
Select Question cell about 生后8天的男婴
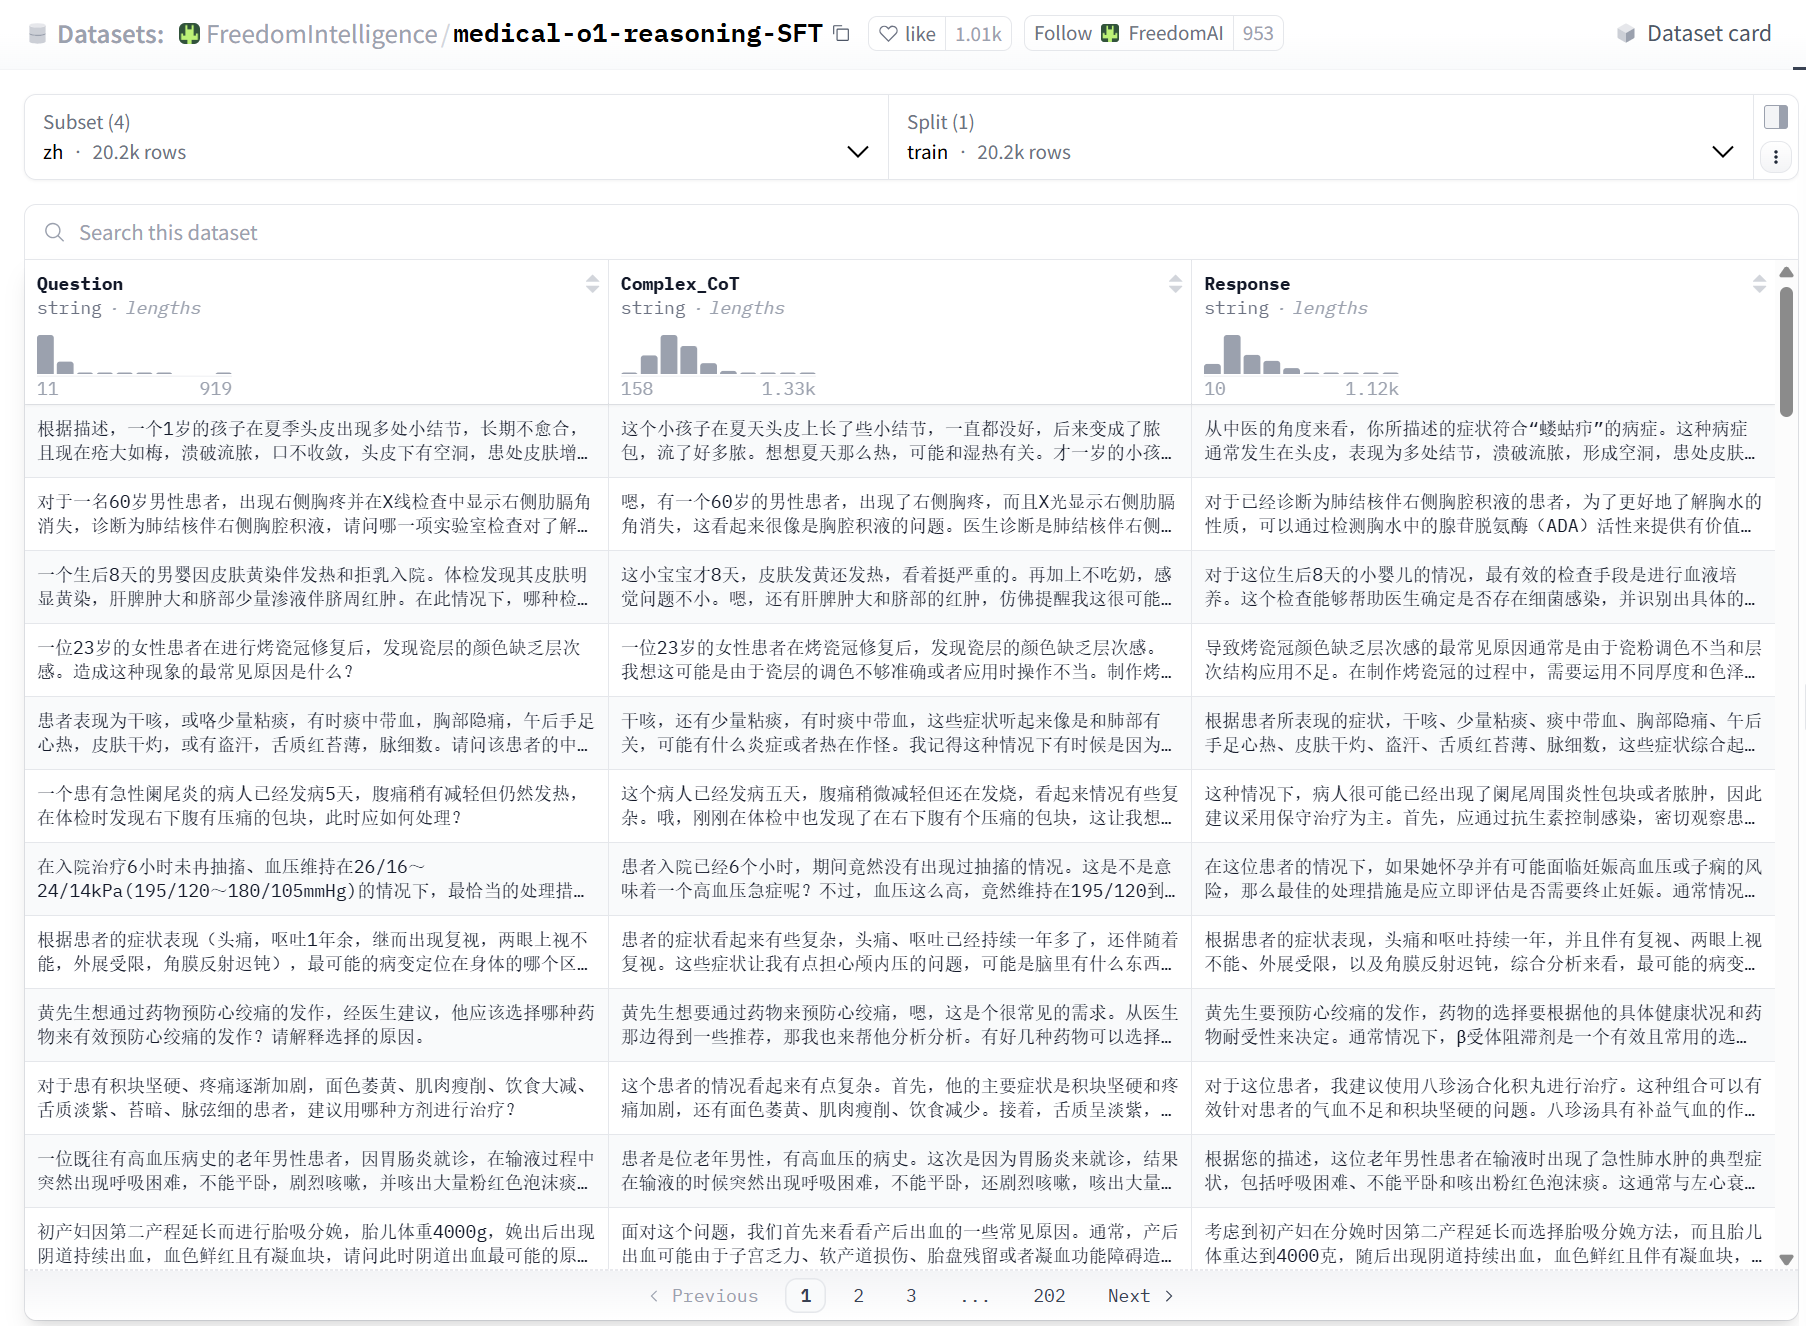[x=316, y=587]
